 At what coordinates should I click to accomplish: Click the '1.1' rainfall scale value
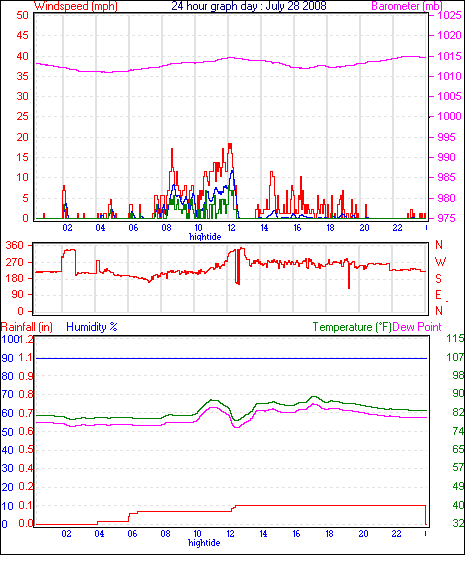click(x=25, y=358)
